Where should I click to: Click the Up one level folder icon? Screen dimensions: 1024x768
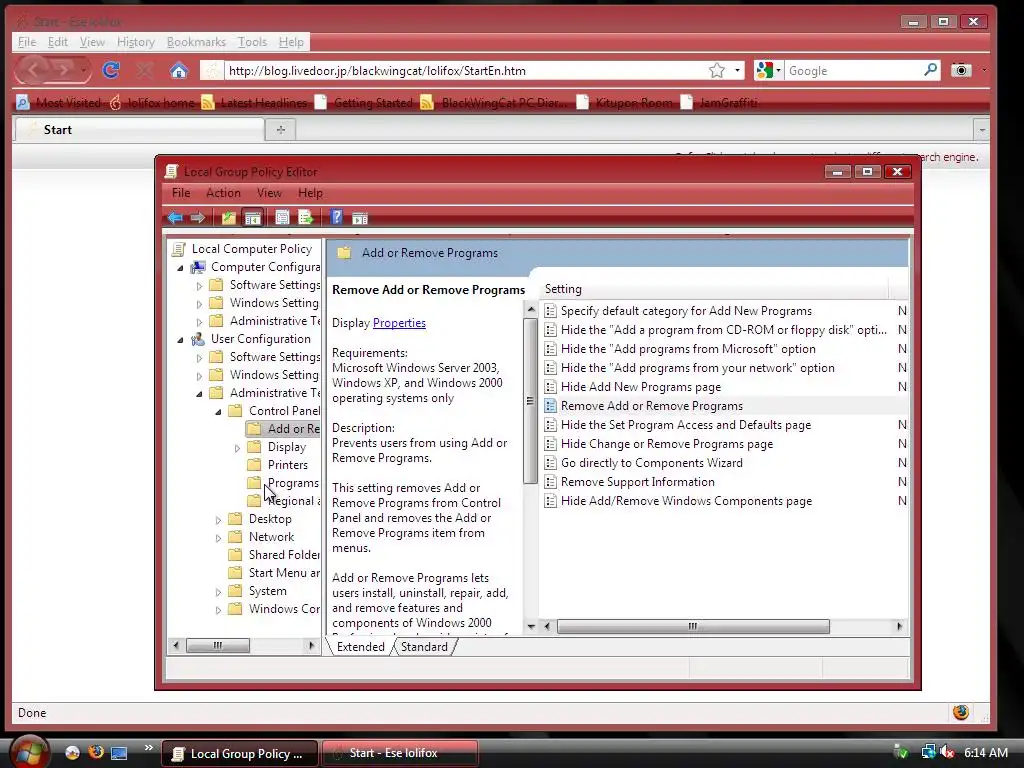(x=229, y=218)
